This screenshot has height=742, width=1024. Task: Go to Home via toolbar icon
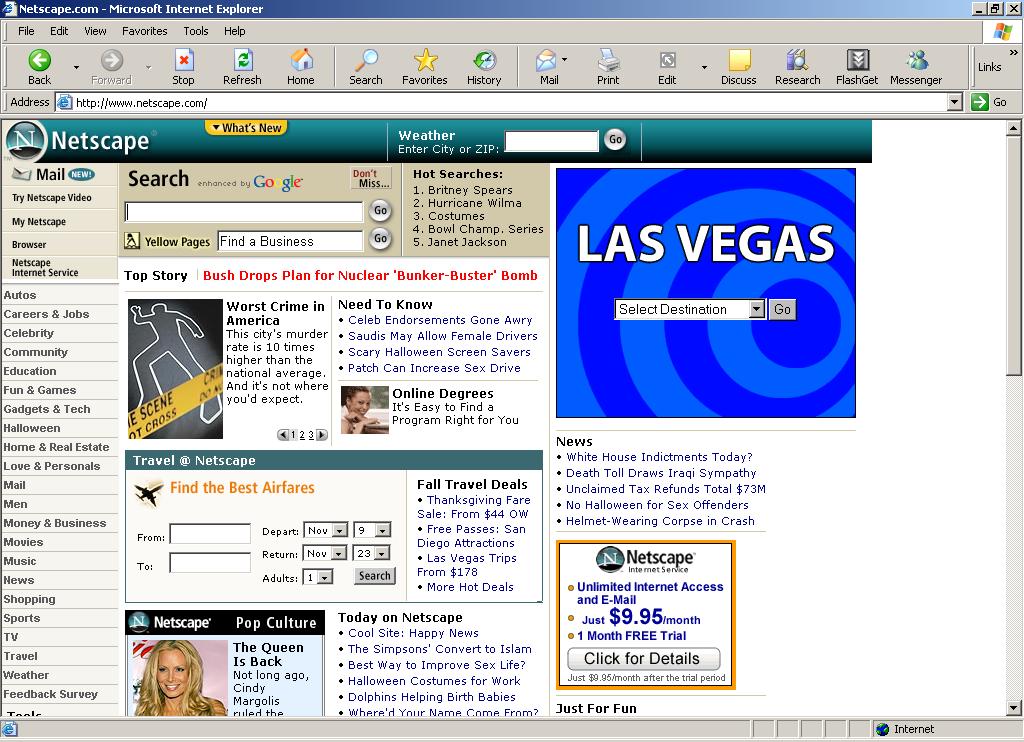point(301,67)
